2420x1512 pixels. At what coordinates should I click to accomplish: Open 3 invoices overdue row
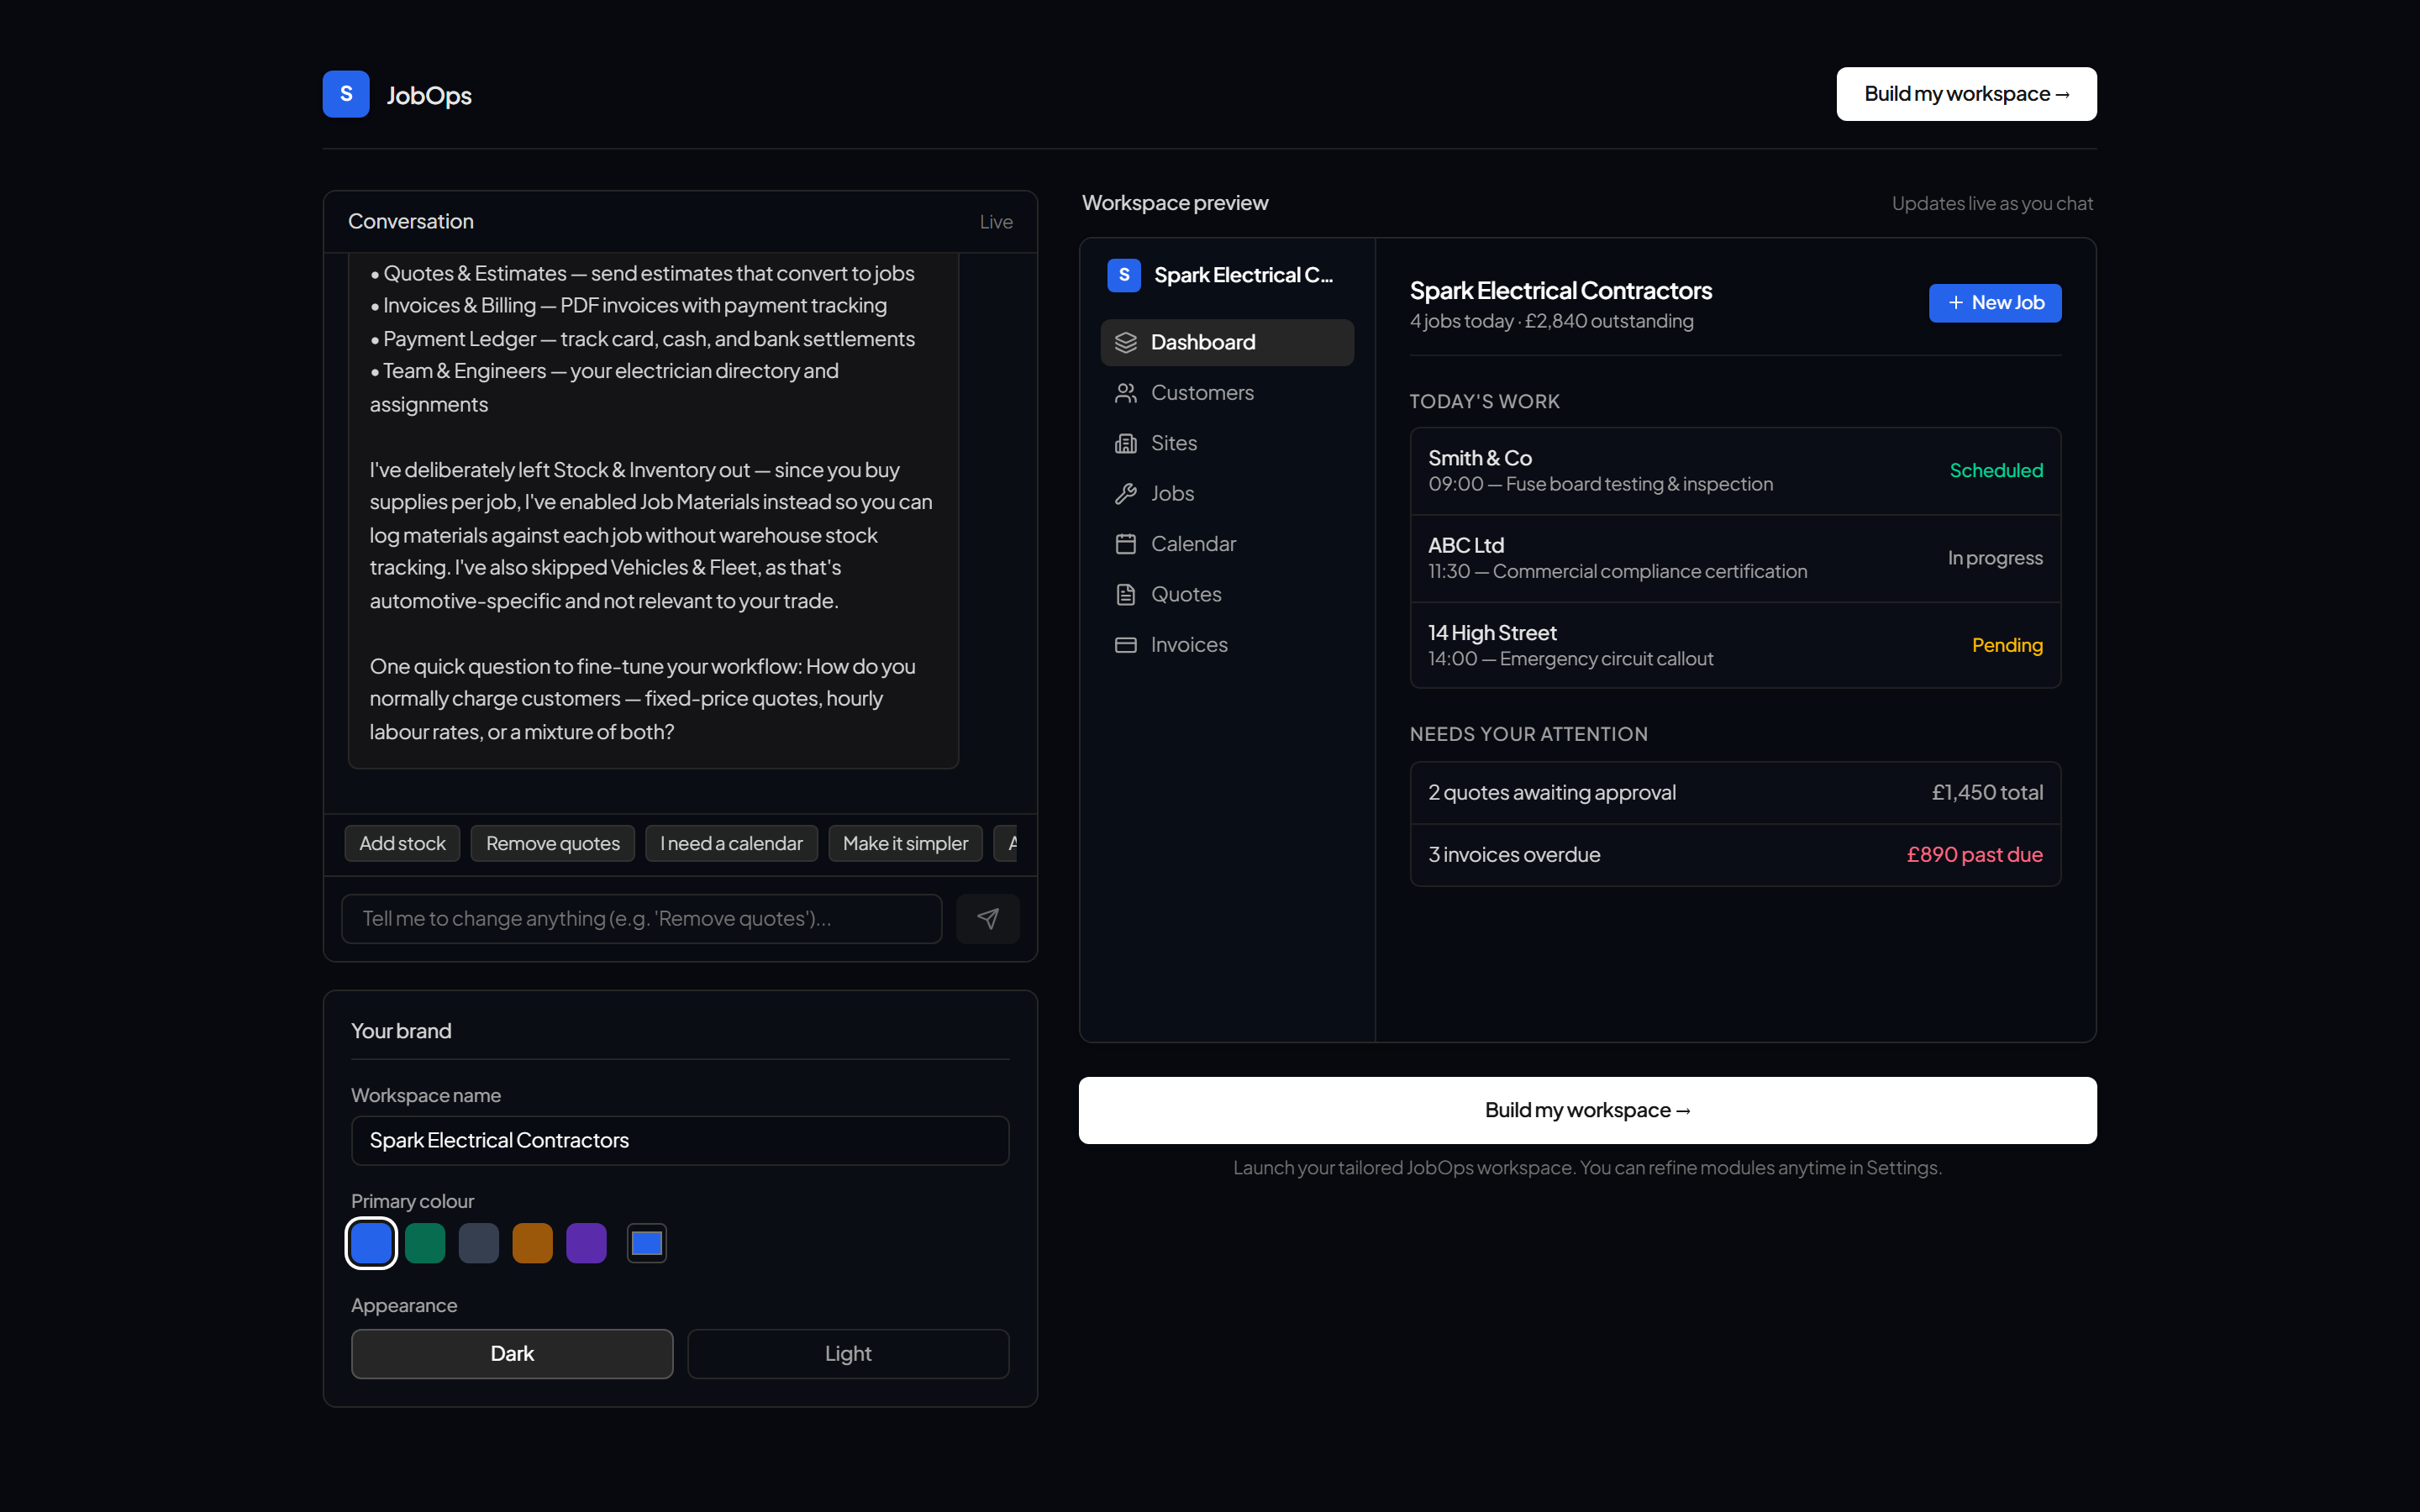[1735, 855]
